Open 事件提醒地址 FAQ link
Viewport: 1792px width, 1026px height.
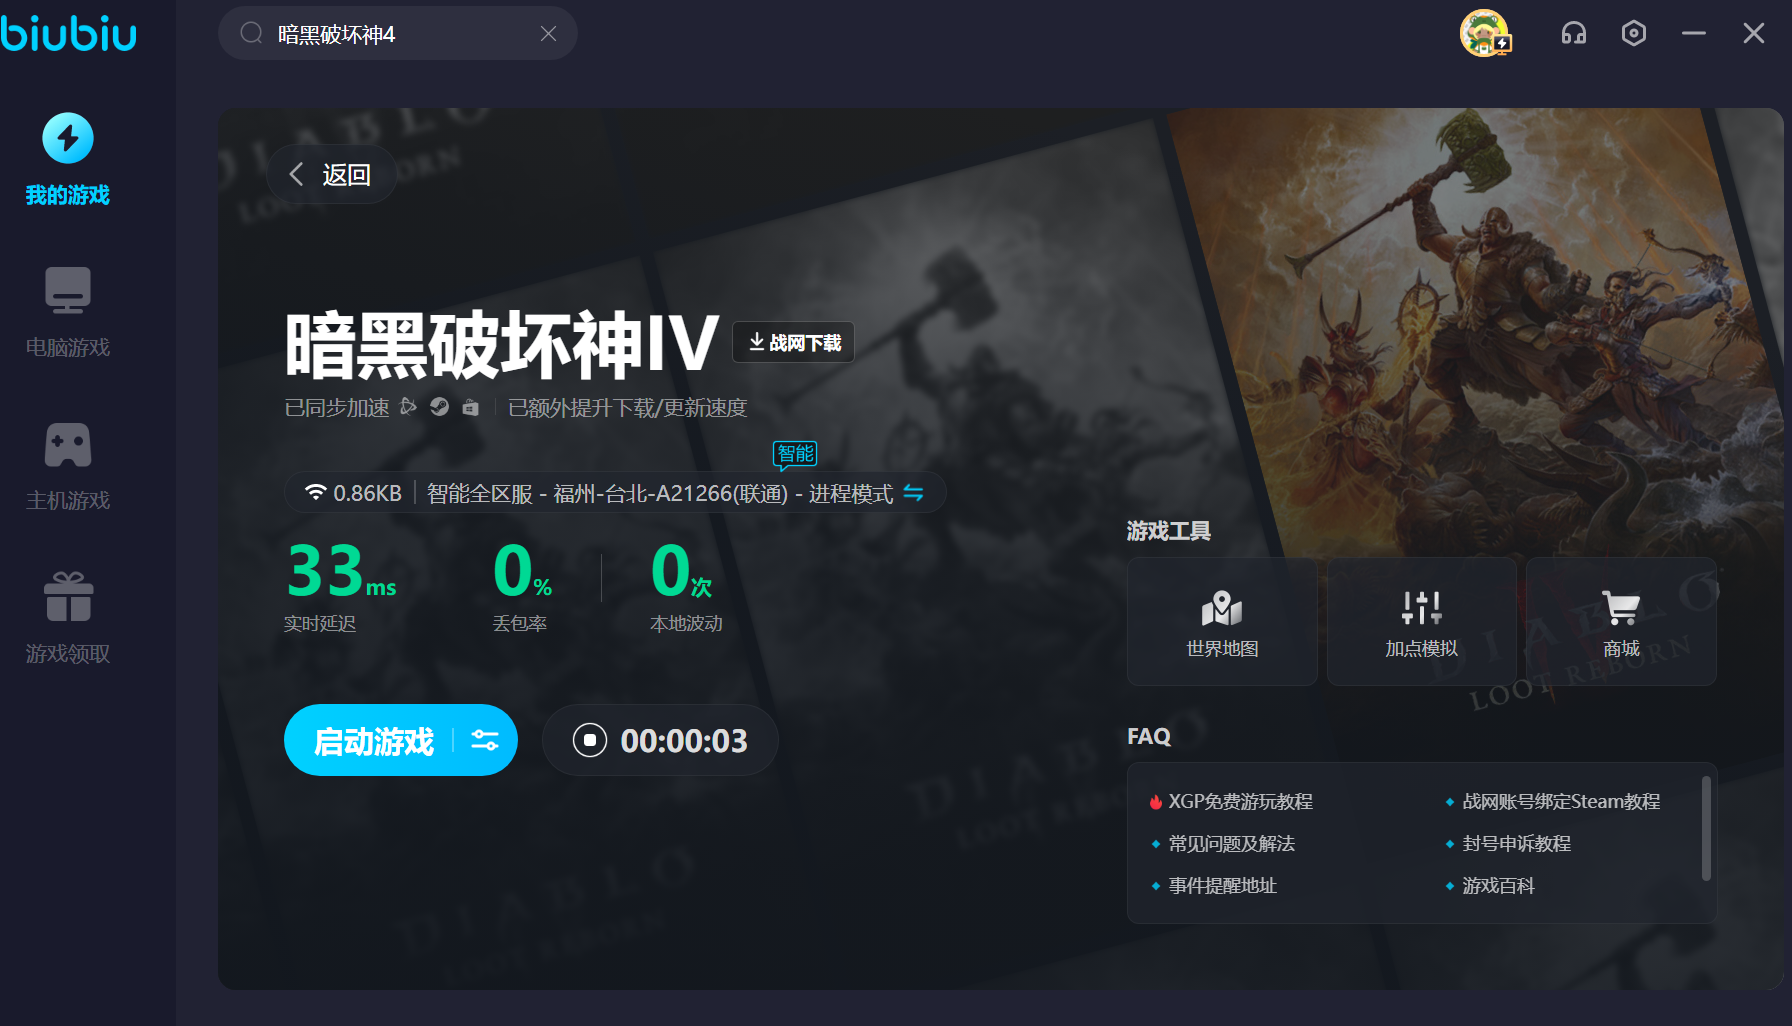1222,886
